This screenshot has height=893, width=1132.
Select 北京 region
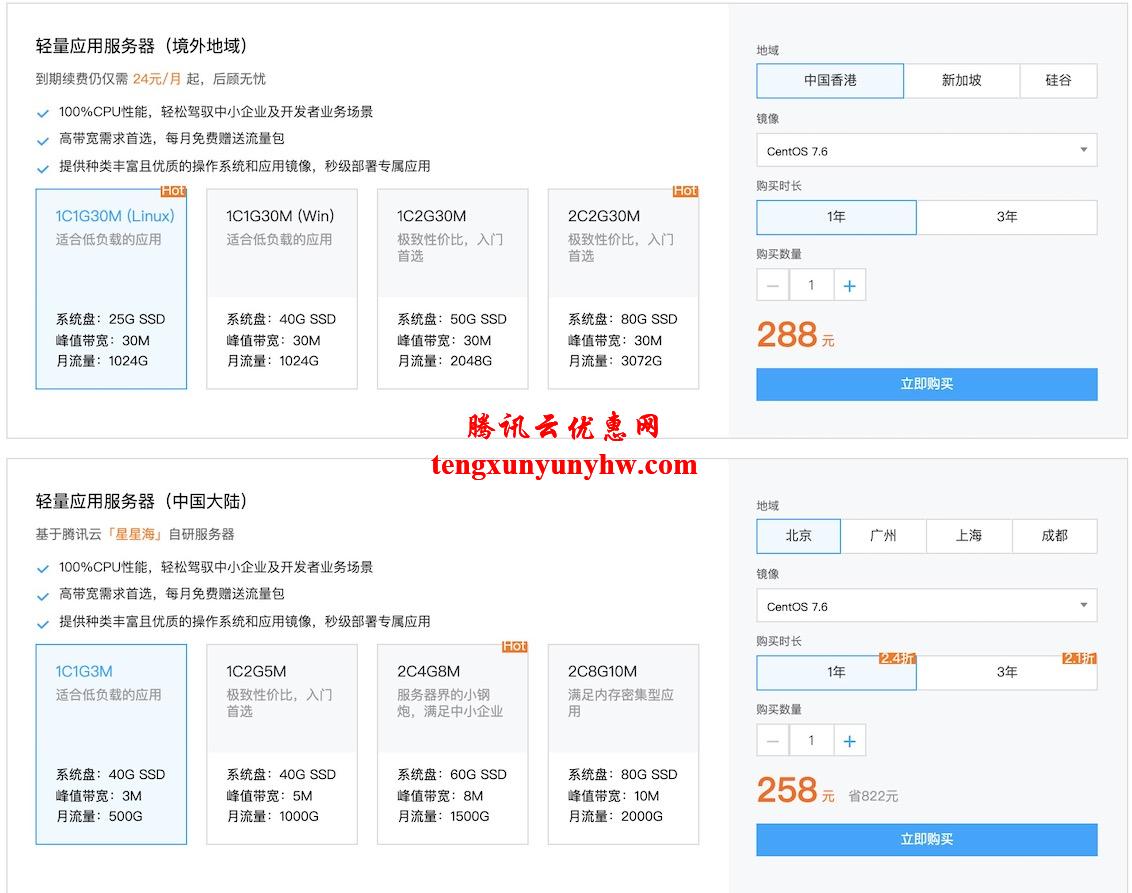(x=798, y=536)
